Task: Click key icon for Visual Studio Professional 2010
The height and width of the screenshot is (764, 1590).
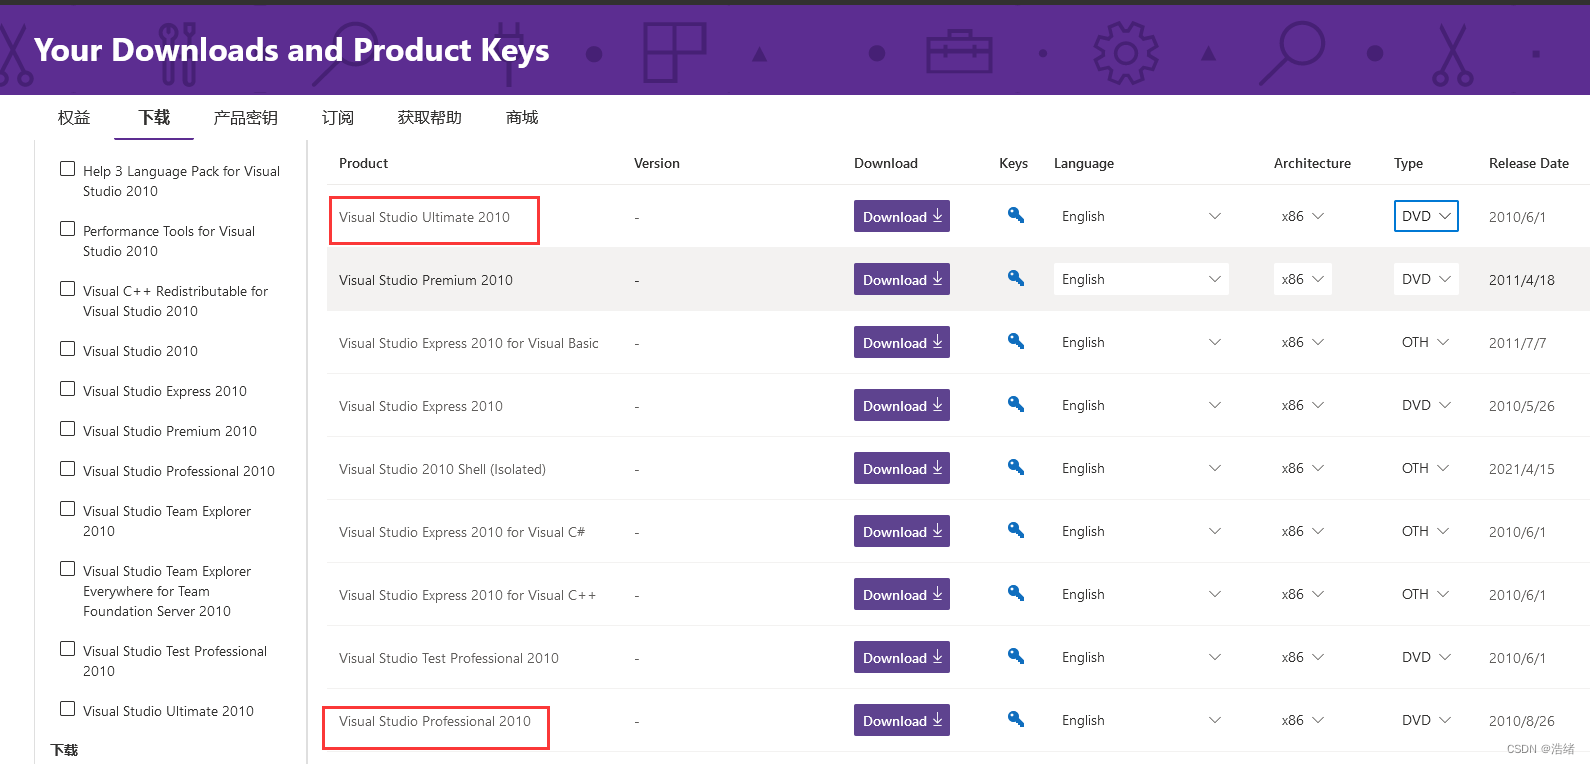Action: (x=1015, y=719)
